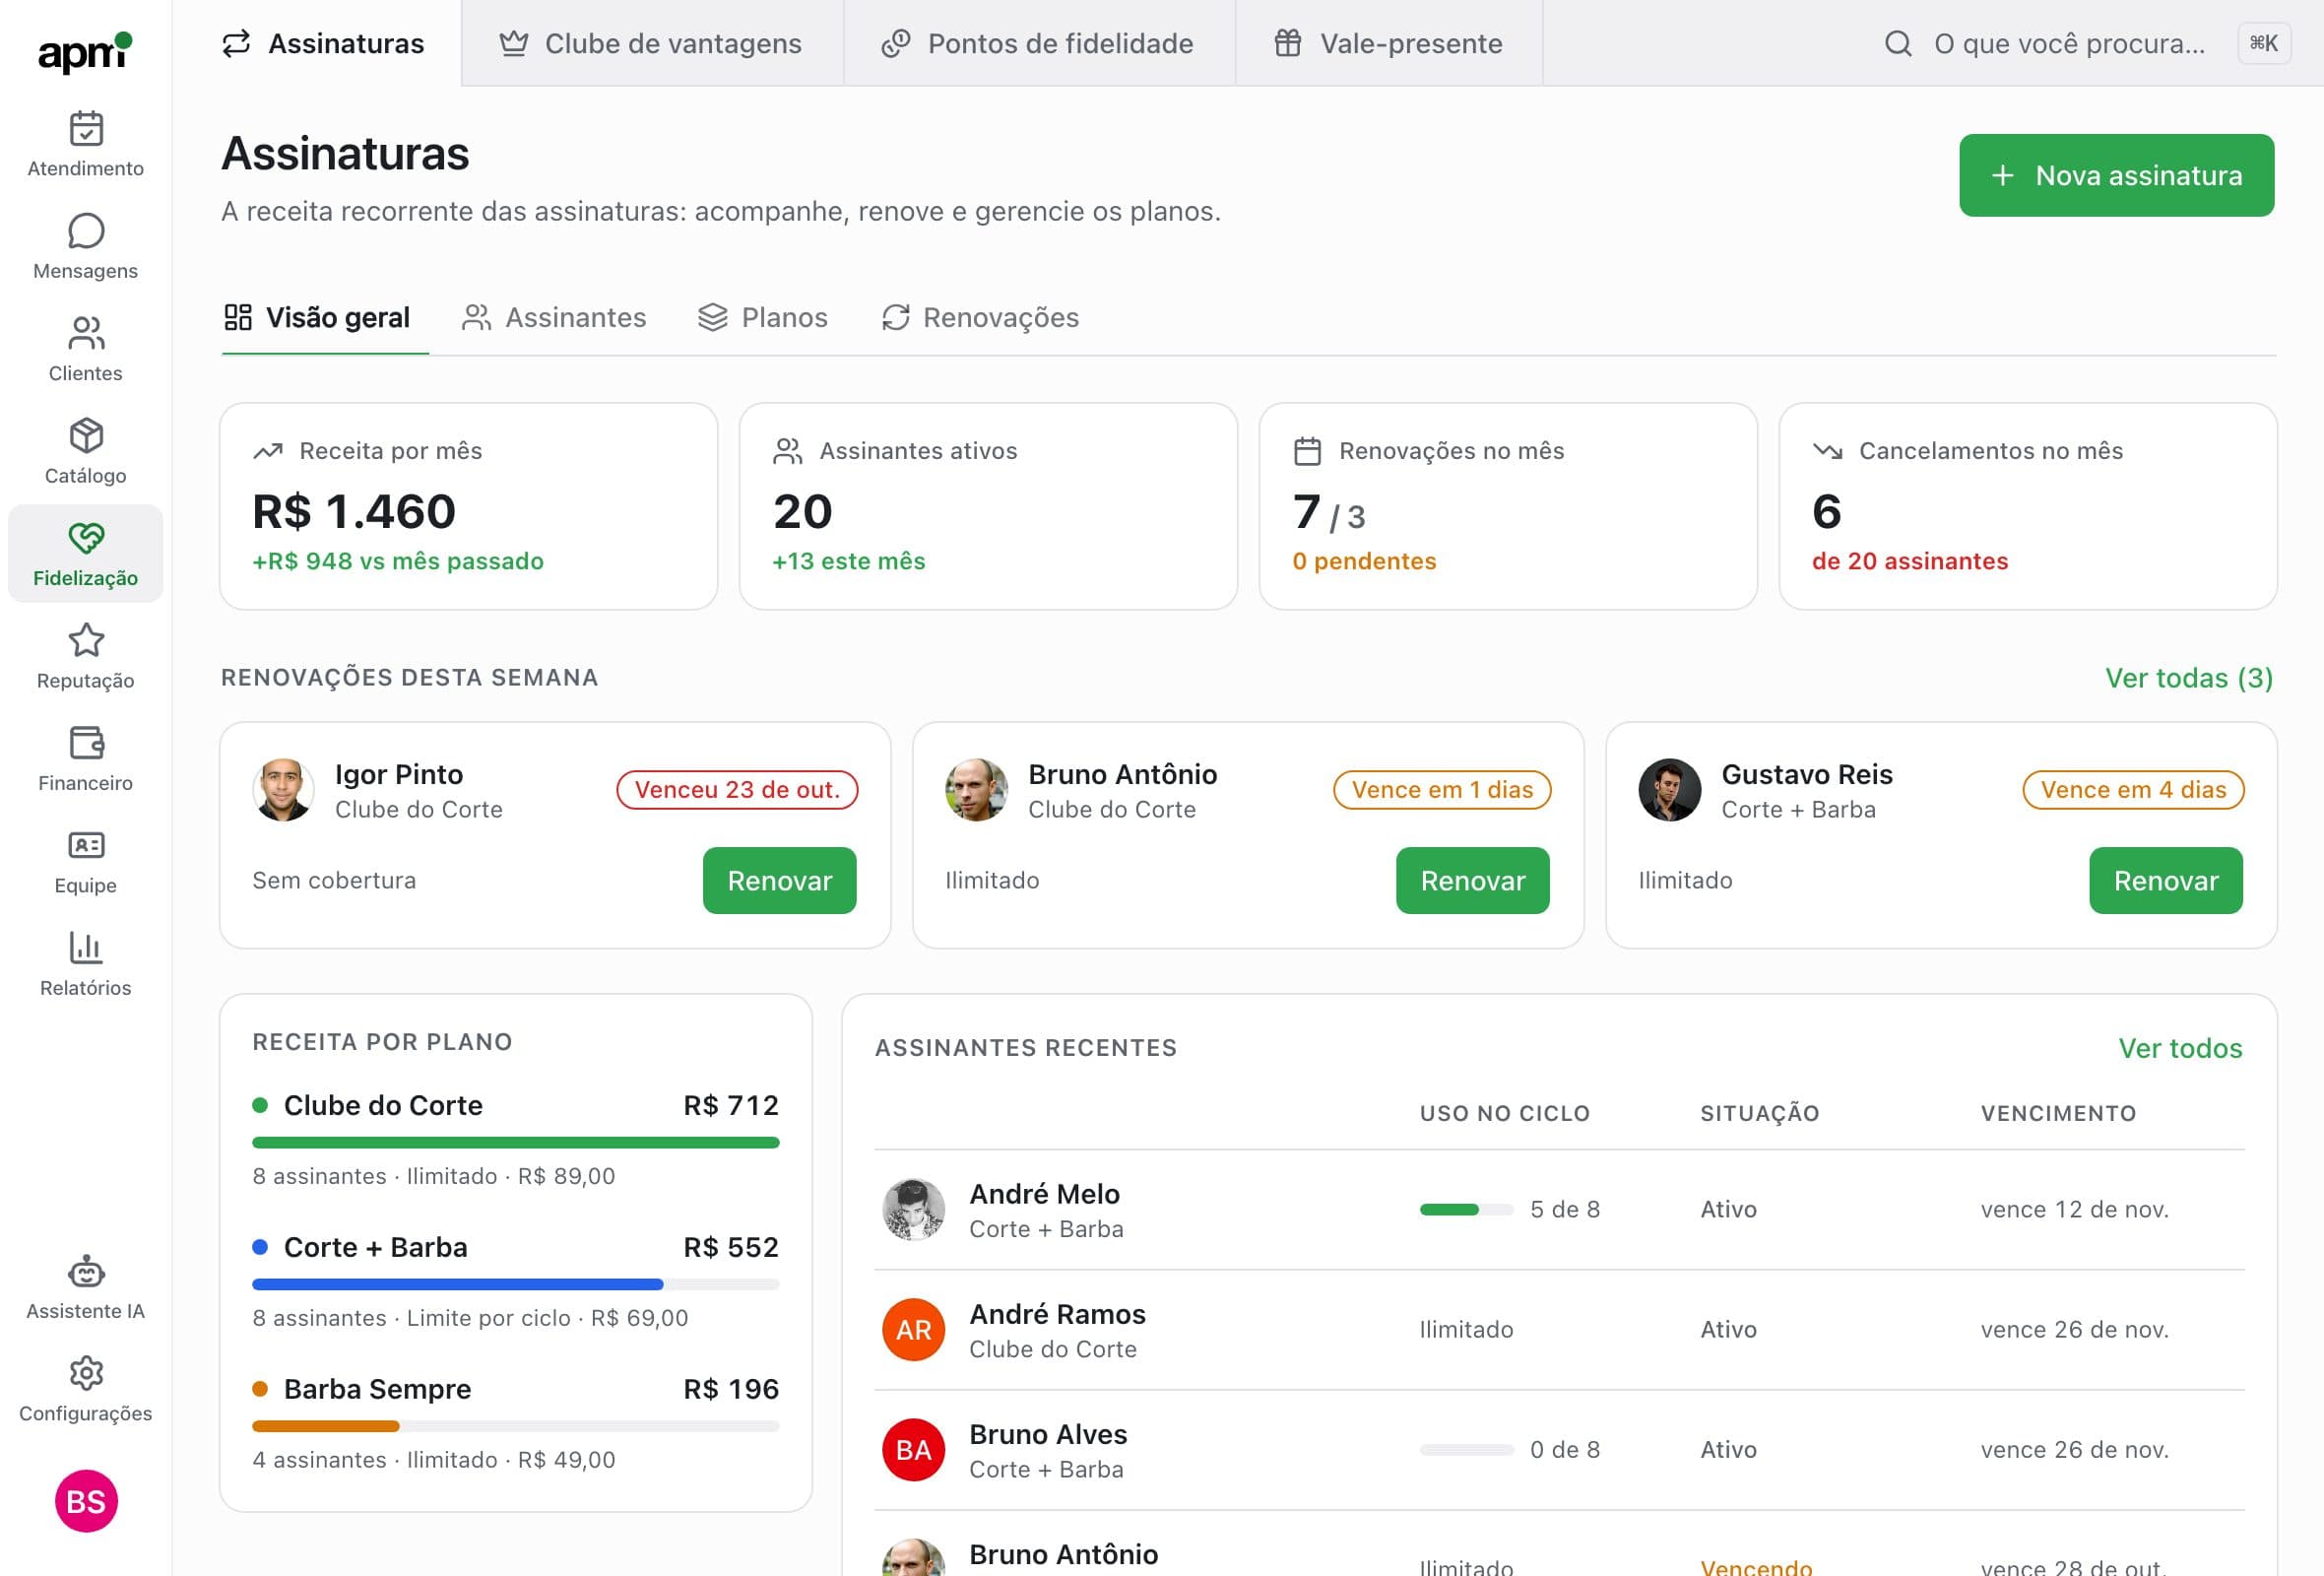Open the Renovações sub-tab

(x=980, y=318)
